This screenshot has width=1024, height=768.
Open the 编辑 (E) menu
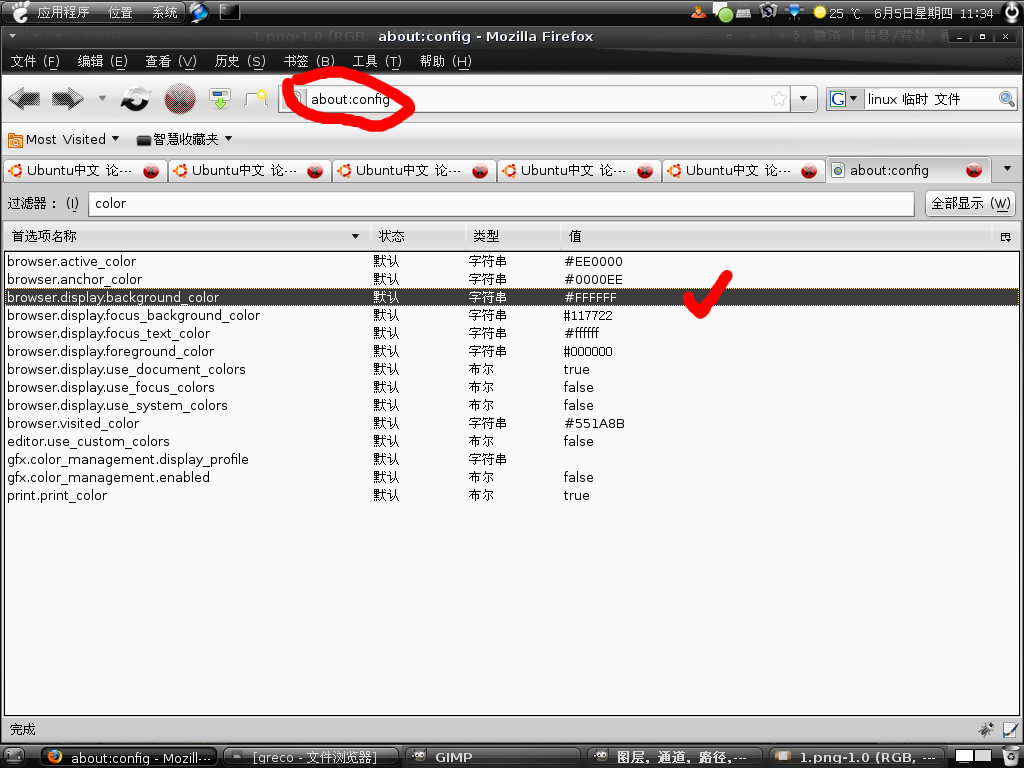click(102, 61)
